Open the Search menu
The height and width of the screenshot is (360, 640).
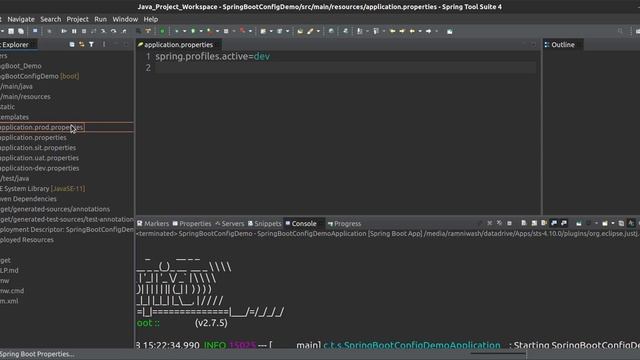click(x=51, y=19)
